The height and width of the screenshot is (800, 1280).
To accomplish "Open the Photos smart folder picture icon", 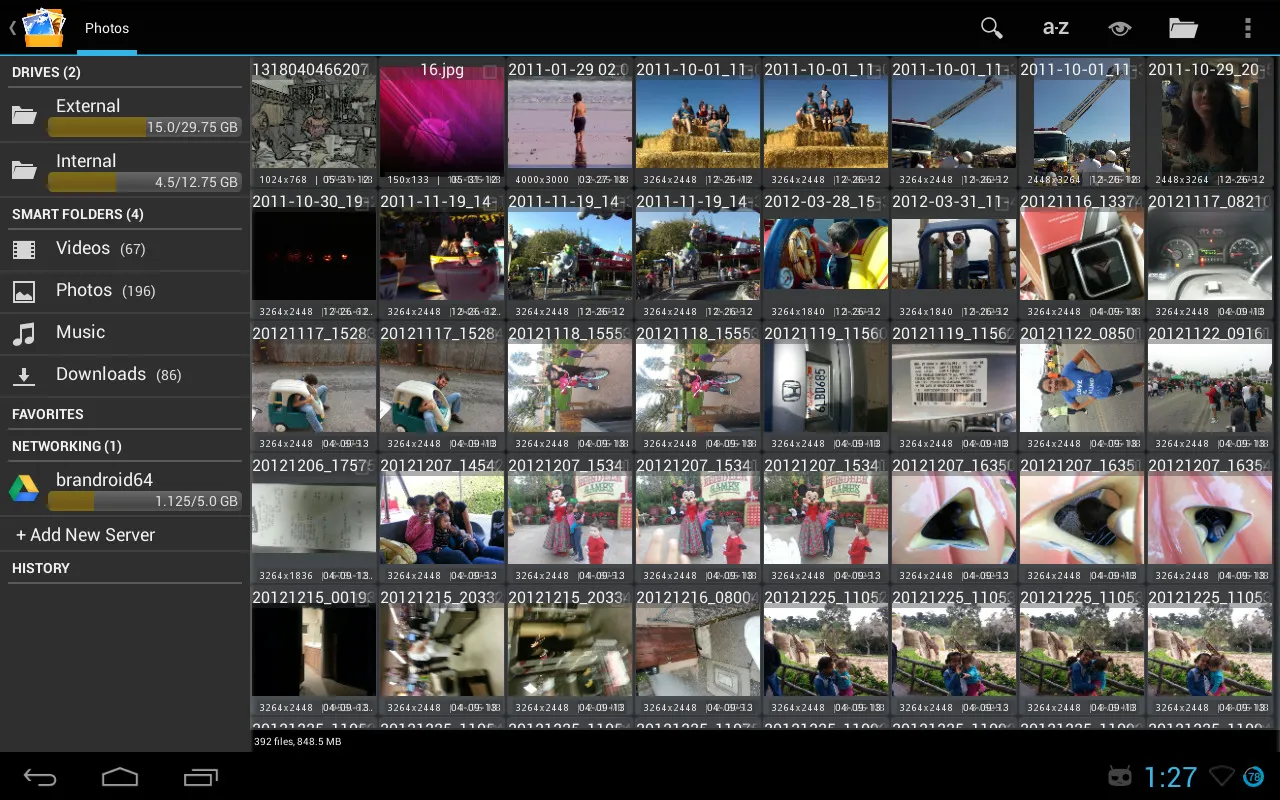I will pos(23,290).
